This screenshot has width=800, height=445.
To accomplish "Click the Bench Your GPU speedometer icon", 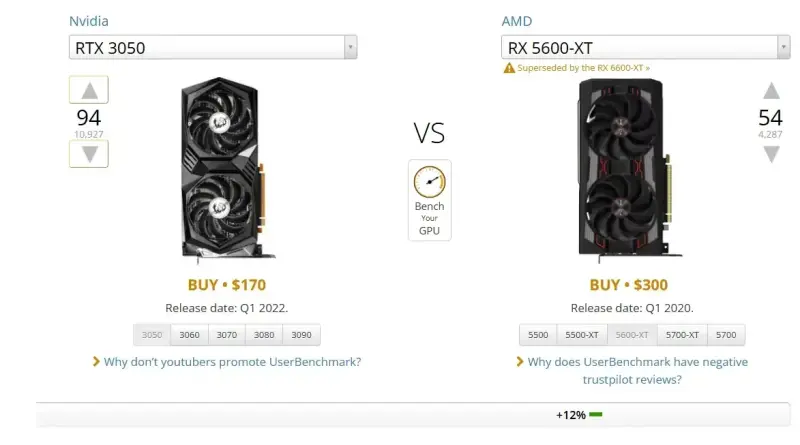I will [x=430, y=182].
